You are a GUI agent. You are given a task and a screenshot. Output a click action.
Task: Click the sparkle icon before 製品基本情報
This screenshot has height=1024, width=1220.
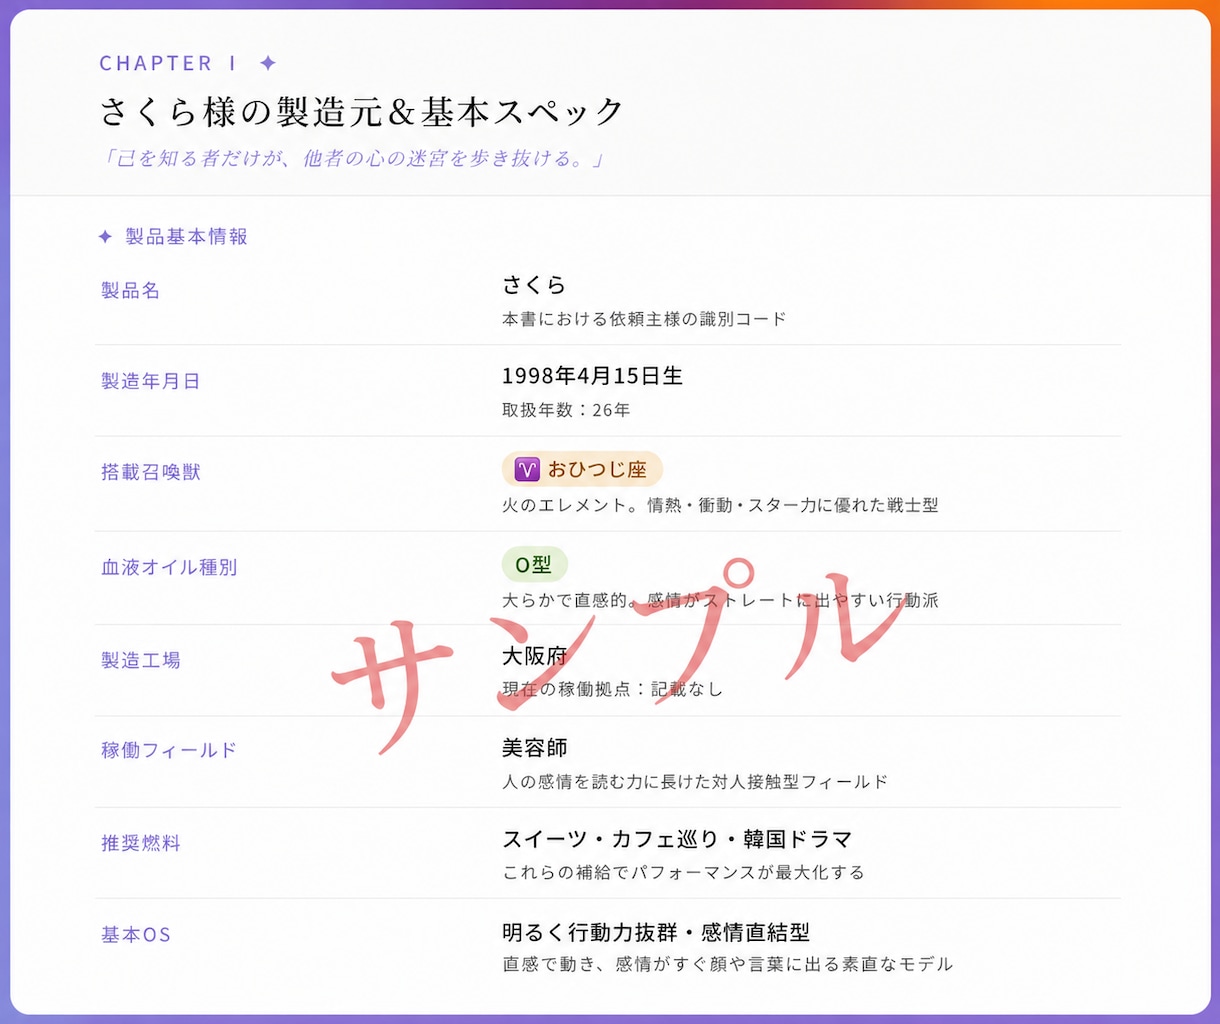pyautogui.click(x=105, y=237)
